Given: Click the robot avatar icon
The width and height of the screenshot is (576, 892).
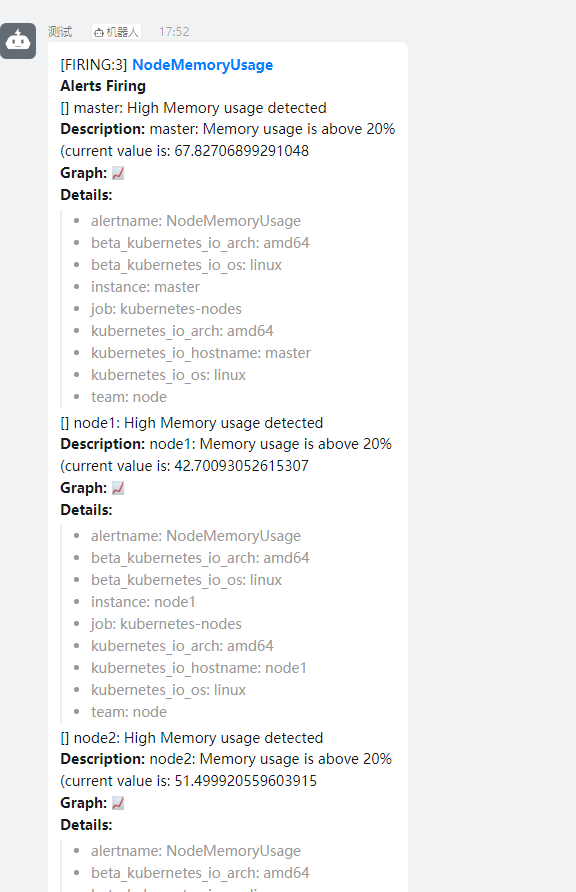Looking at the screenshot, I should 18,41.
